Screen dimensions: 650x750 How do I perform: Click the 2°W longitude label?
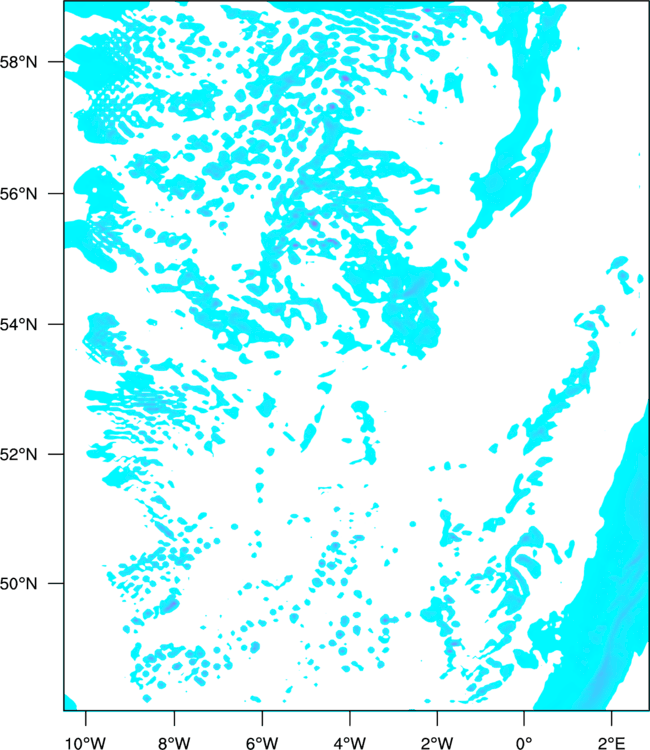[x=437, y=743]
